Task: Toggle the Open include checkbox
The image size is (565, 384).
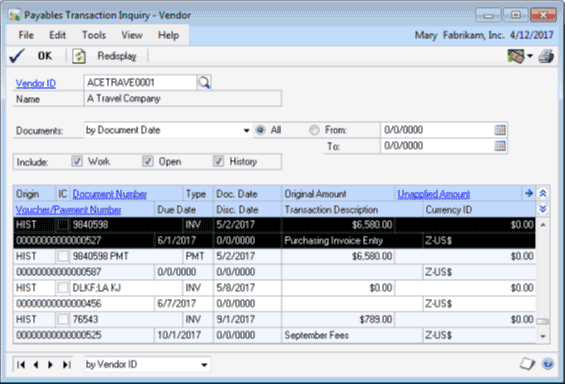Action: (148, 161)
